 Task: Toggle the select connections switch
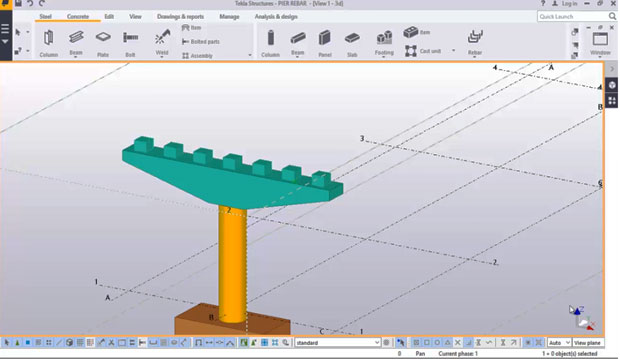tap(17, 343)
